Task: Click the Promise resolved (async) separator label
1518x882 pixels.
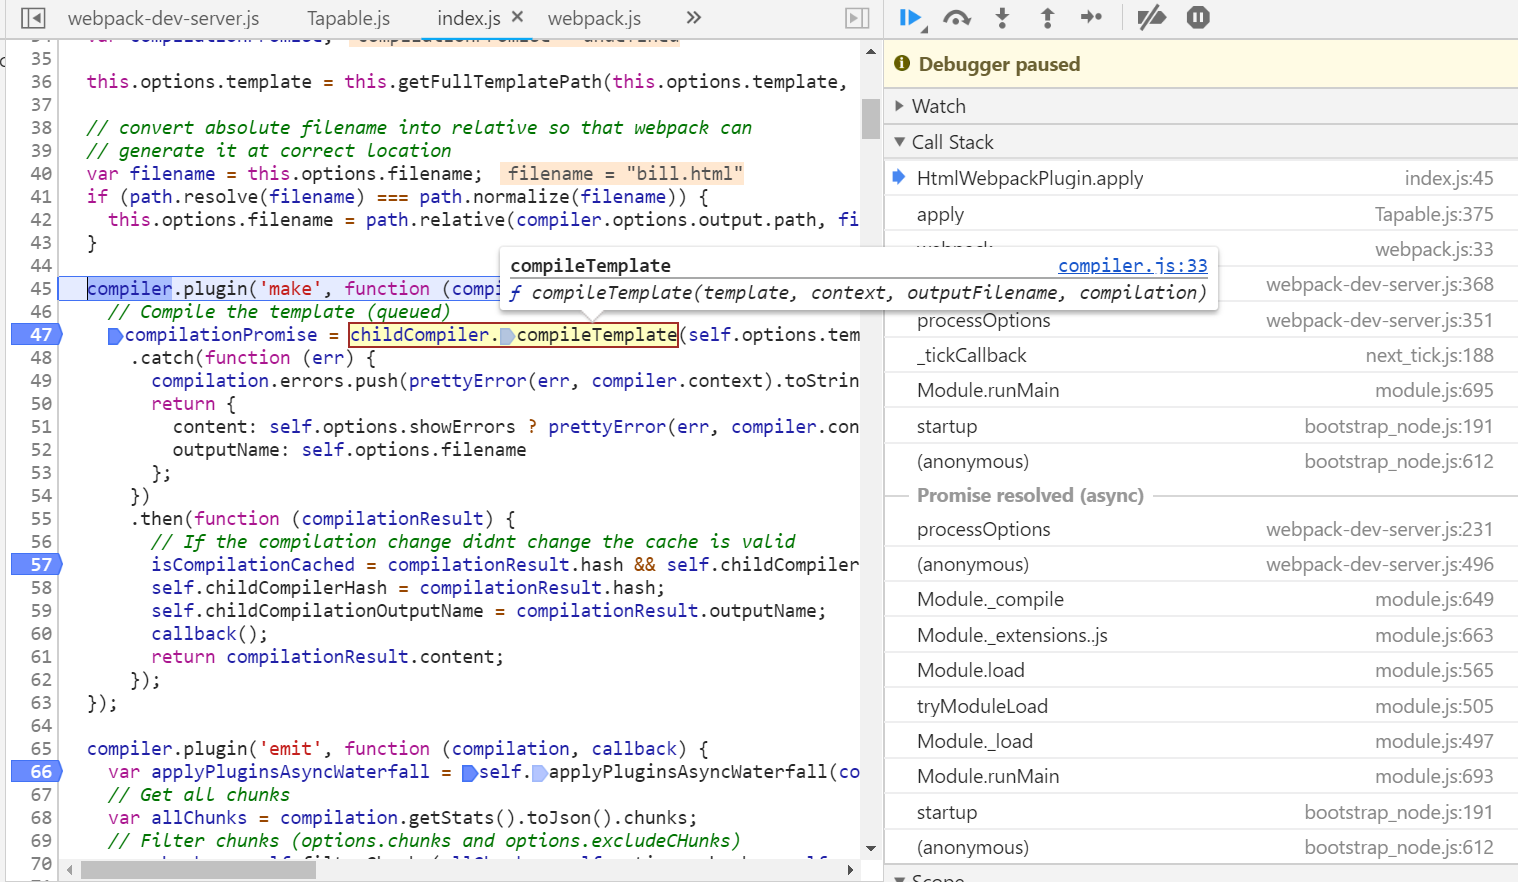Action: point(1030,495)
